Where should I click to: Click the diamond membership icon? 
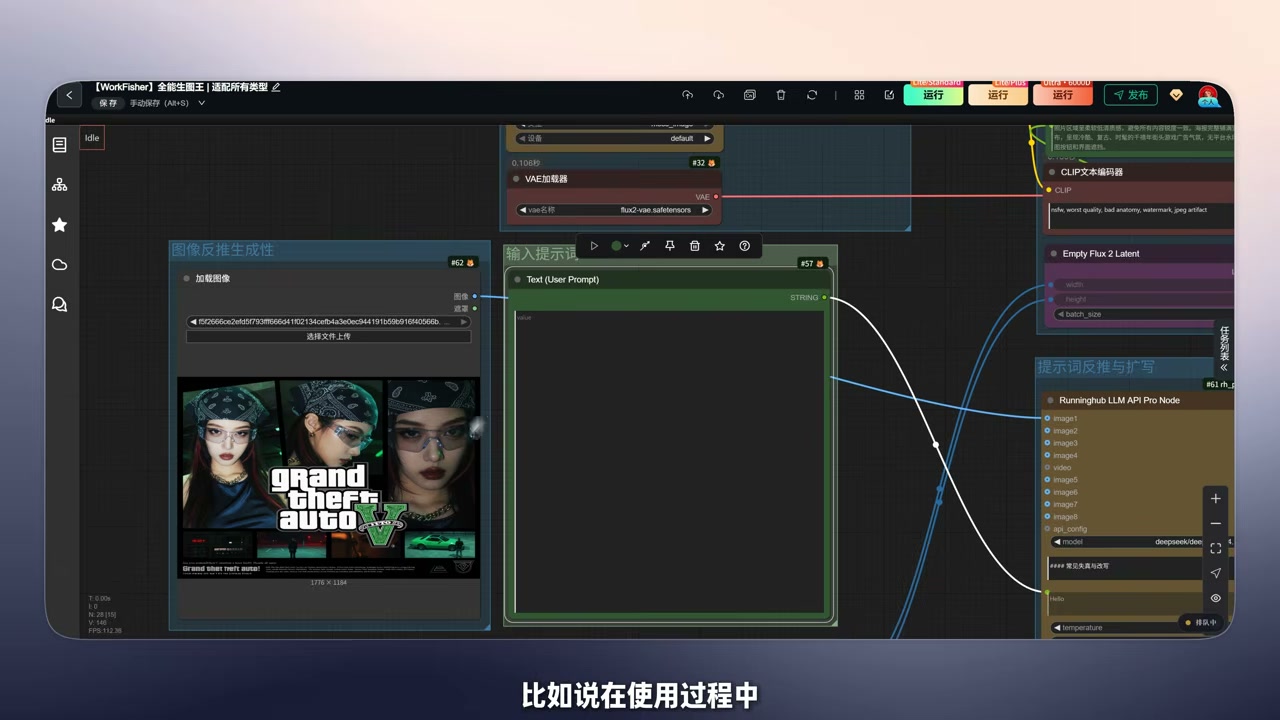click(1176, 95)
